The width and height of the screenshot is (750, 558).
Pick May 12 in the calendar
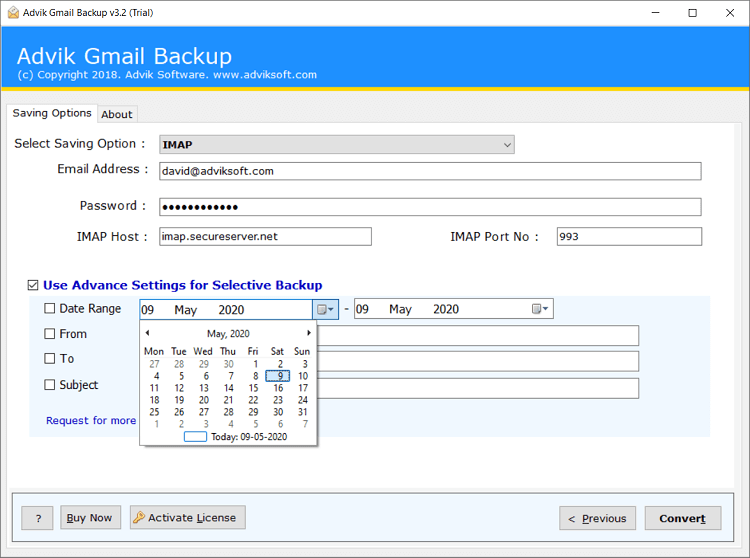tap(179, 388)
